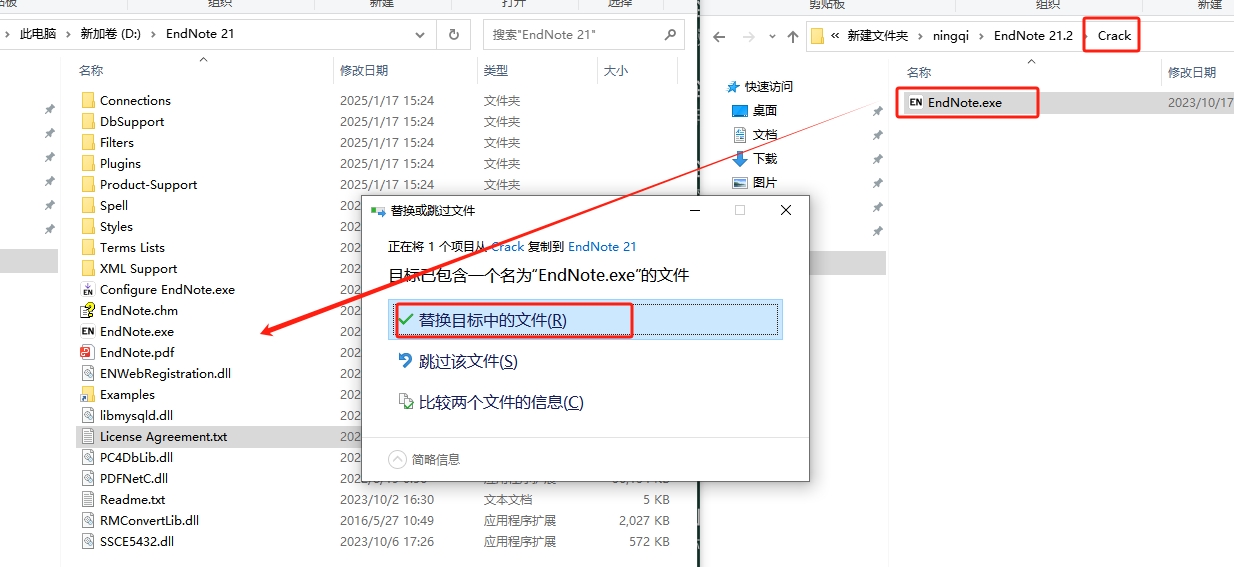Select 2023/10/2 16:30 date of Readme.txt
Image resolution: width=1234 pixels, height=567 pixels.
click(x=387, y=499)
